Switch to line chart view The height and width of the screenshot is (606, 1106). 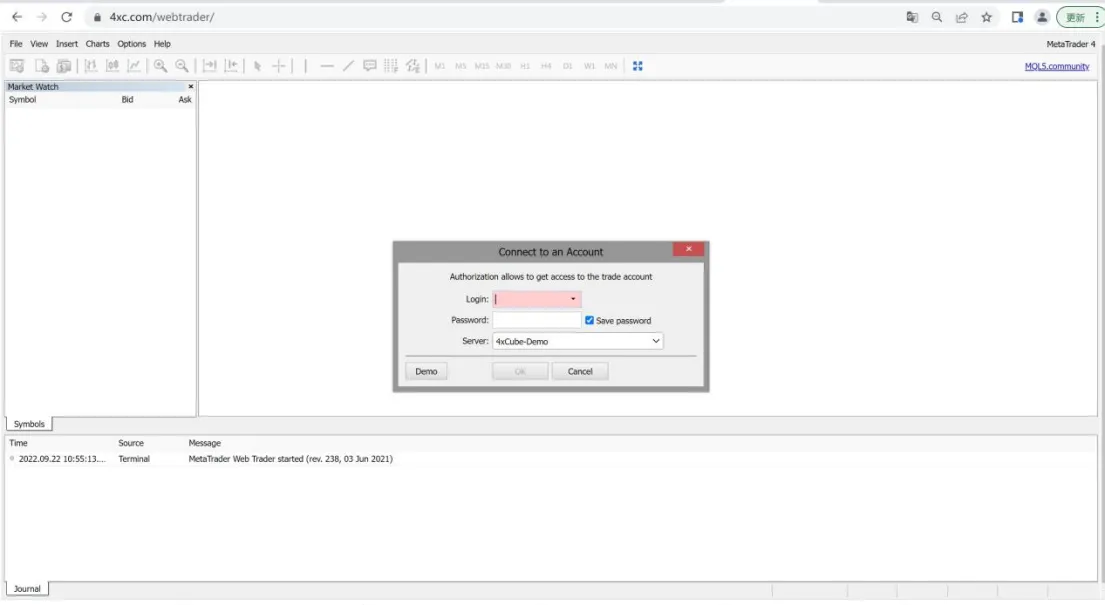pos(133,66)
